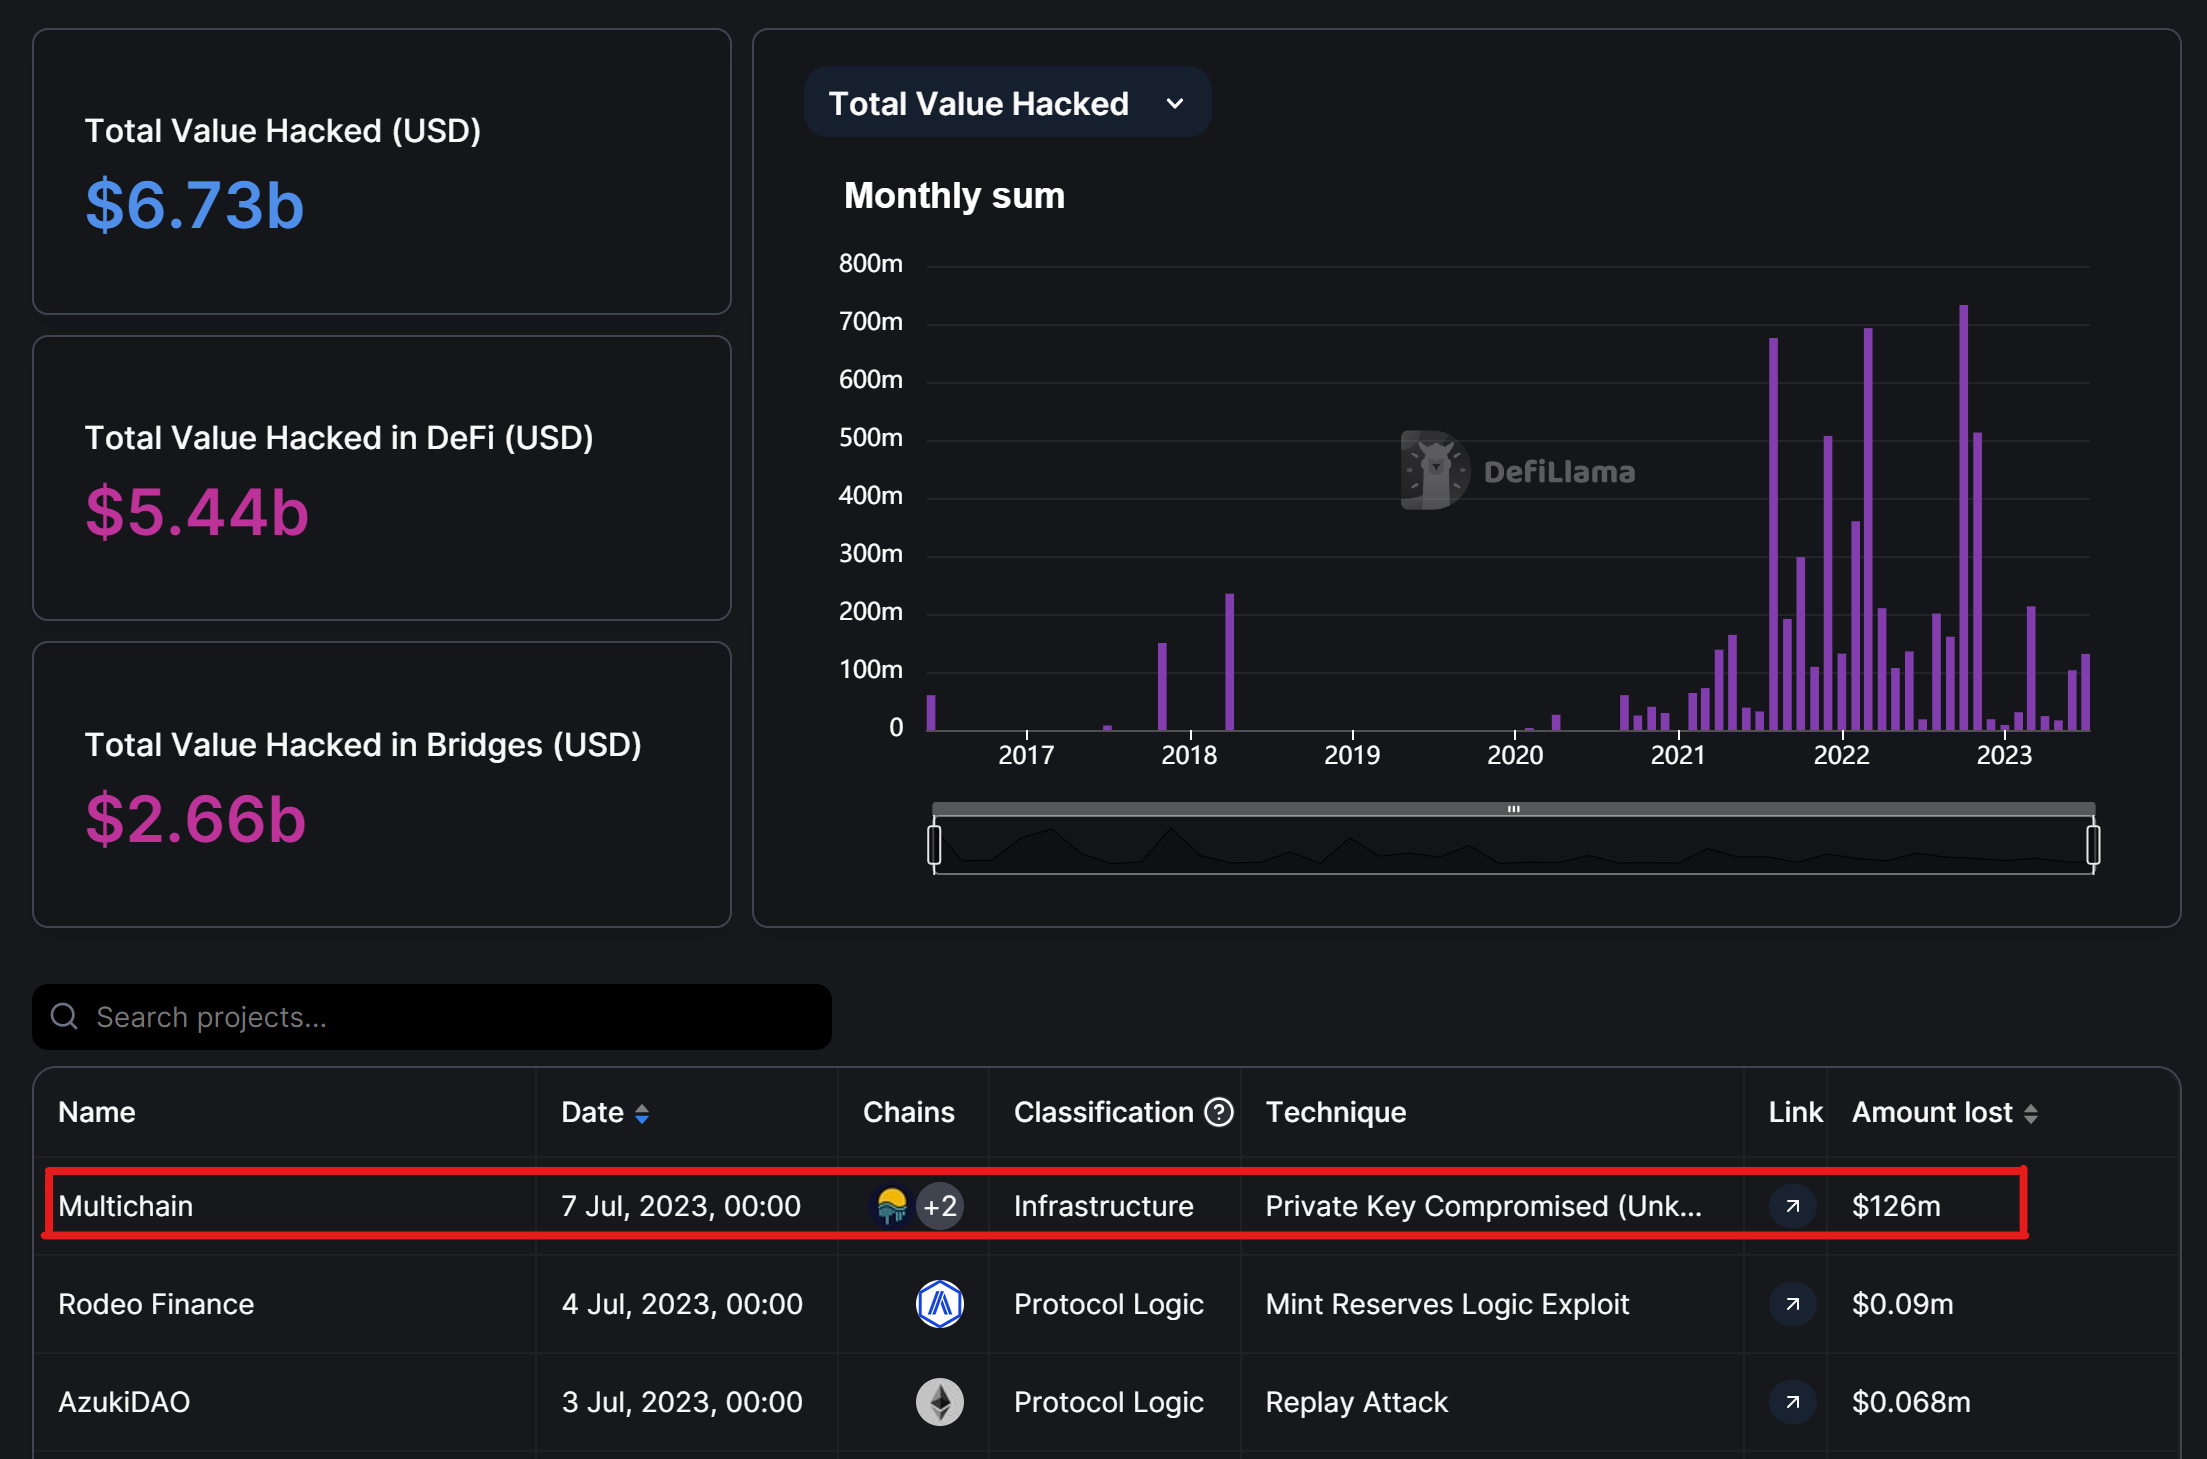Image resolution: width=2207 pixels, height=1459 pixels.
Task: Click the $2.66b bridges hacked figure
Action: (x=195, y=819)
